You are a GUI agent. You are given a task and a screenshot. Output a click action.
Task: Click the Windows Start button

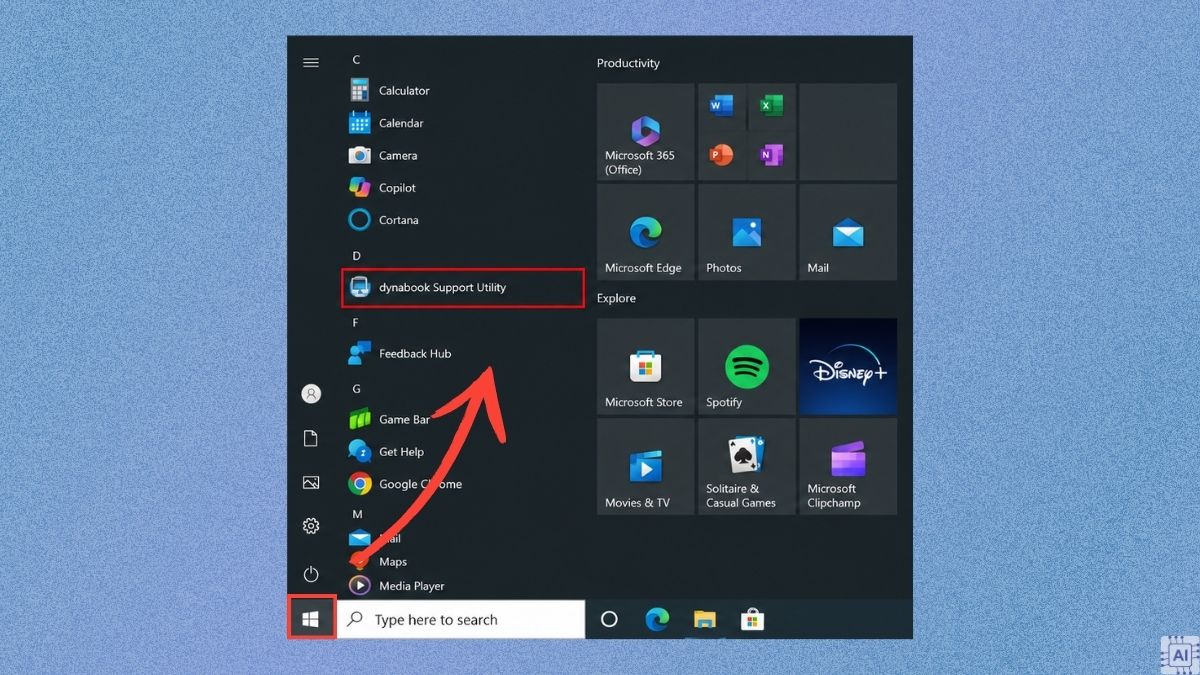pos(311,620)
